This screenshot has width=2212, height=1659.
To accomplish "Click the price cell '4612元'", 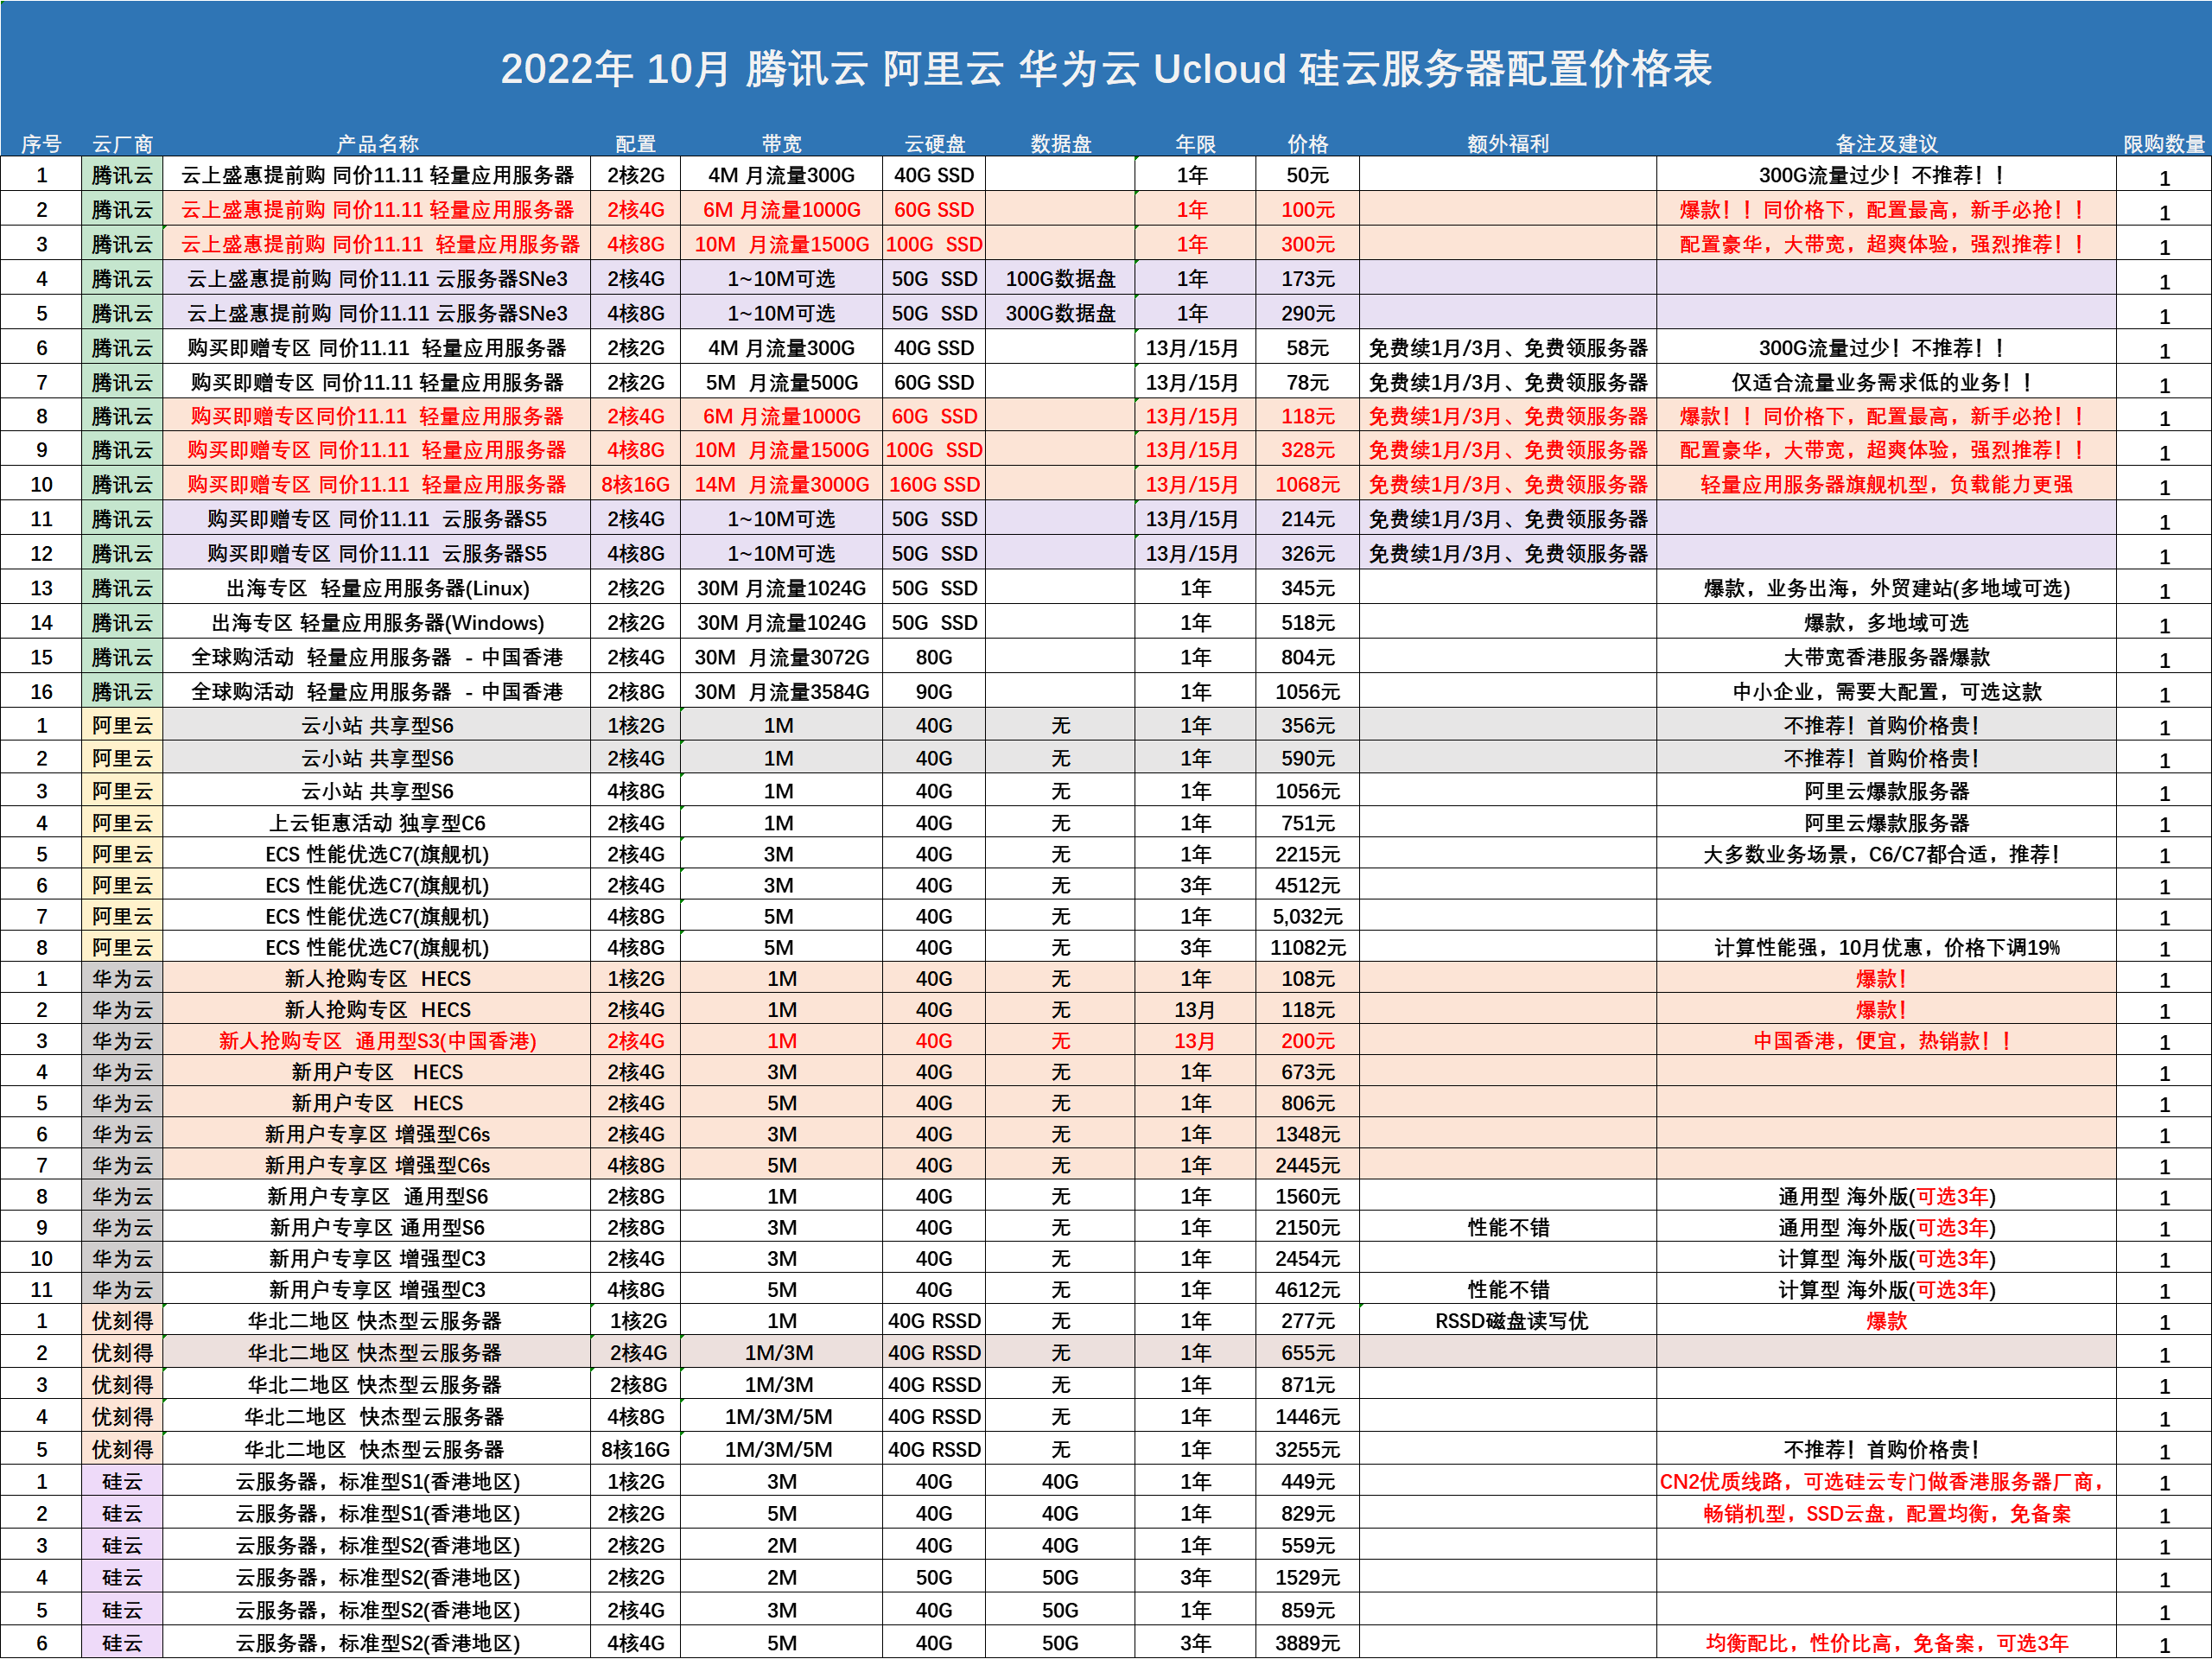I will tap(1307, 1290).
